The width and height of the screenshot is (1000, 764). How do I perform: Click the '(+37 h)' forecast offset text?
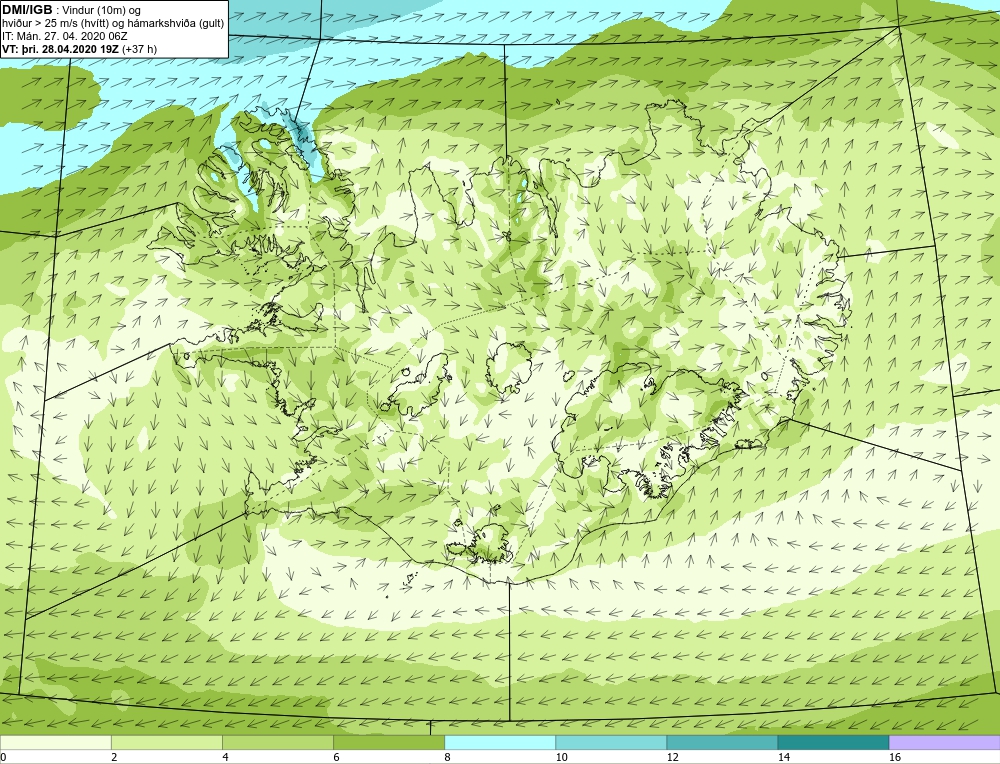pyautogui.click(x=138, y=49)
